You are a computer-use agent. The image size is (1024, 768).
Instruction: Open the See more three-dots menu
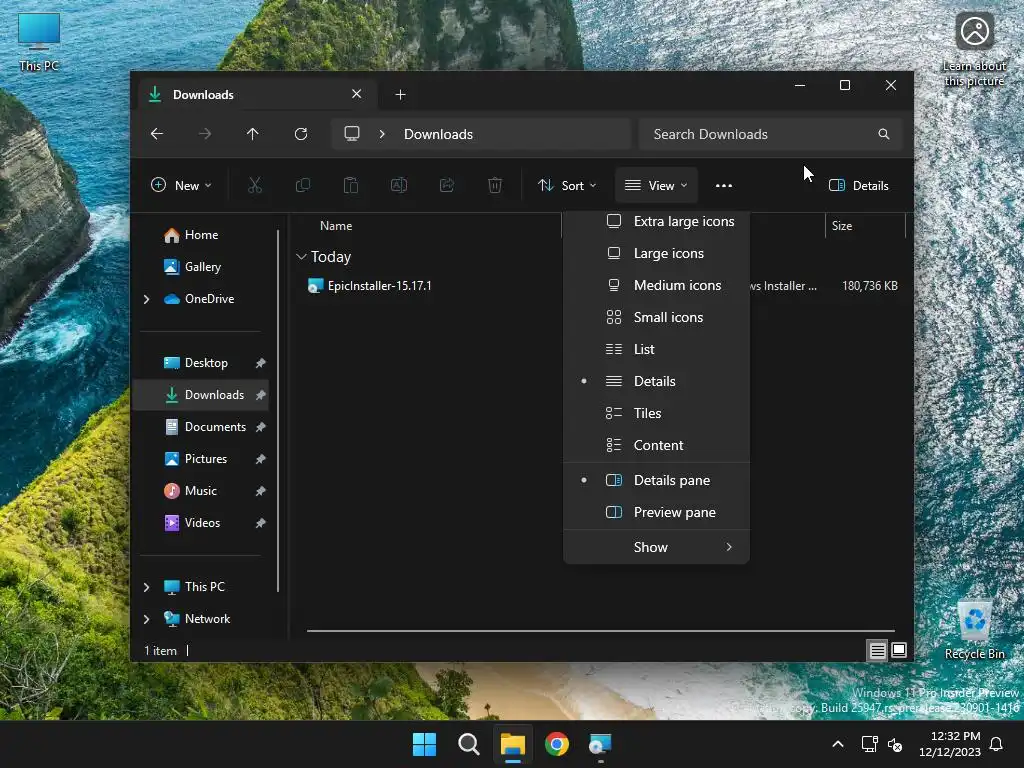(x=724, y=185)
